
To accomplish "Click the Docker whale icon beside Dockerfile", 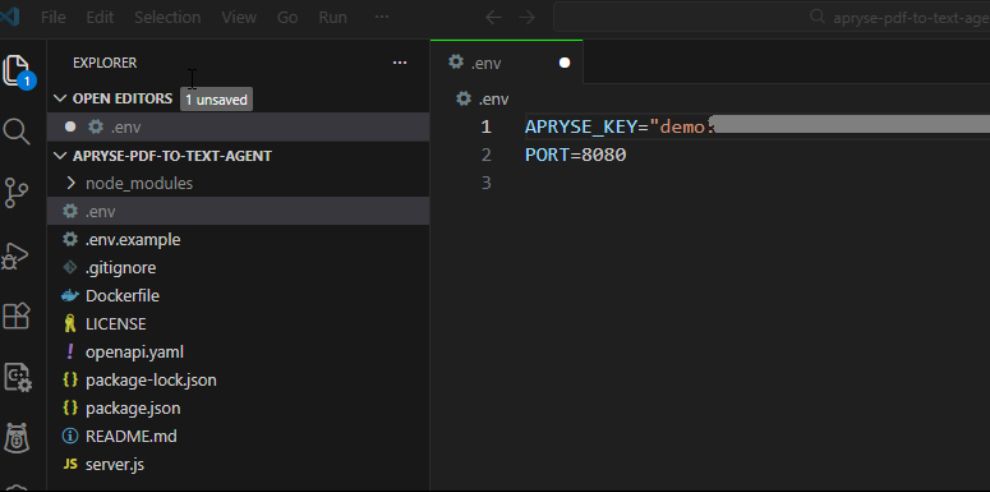I will point(70,296).
